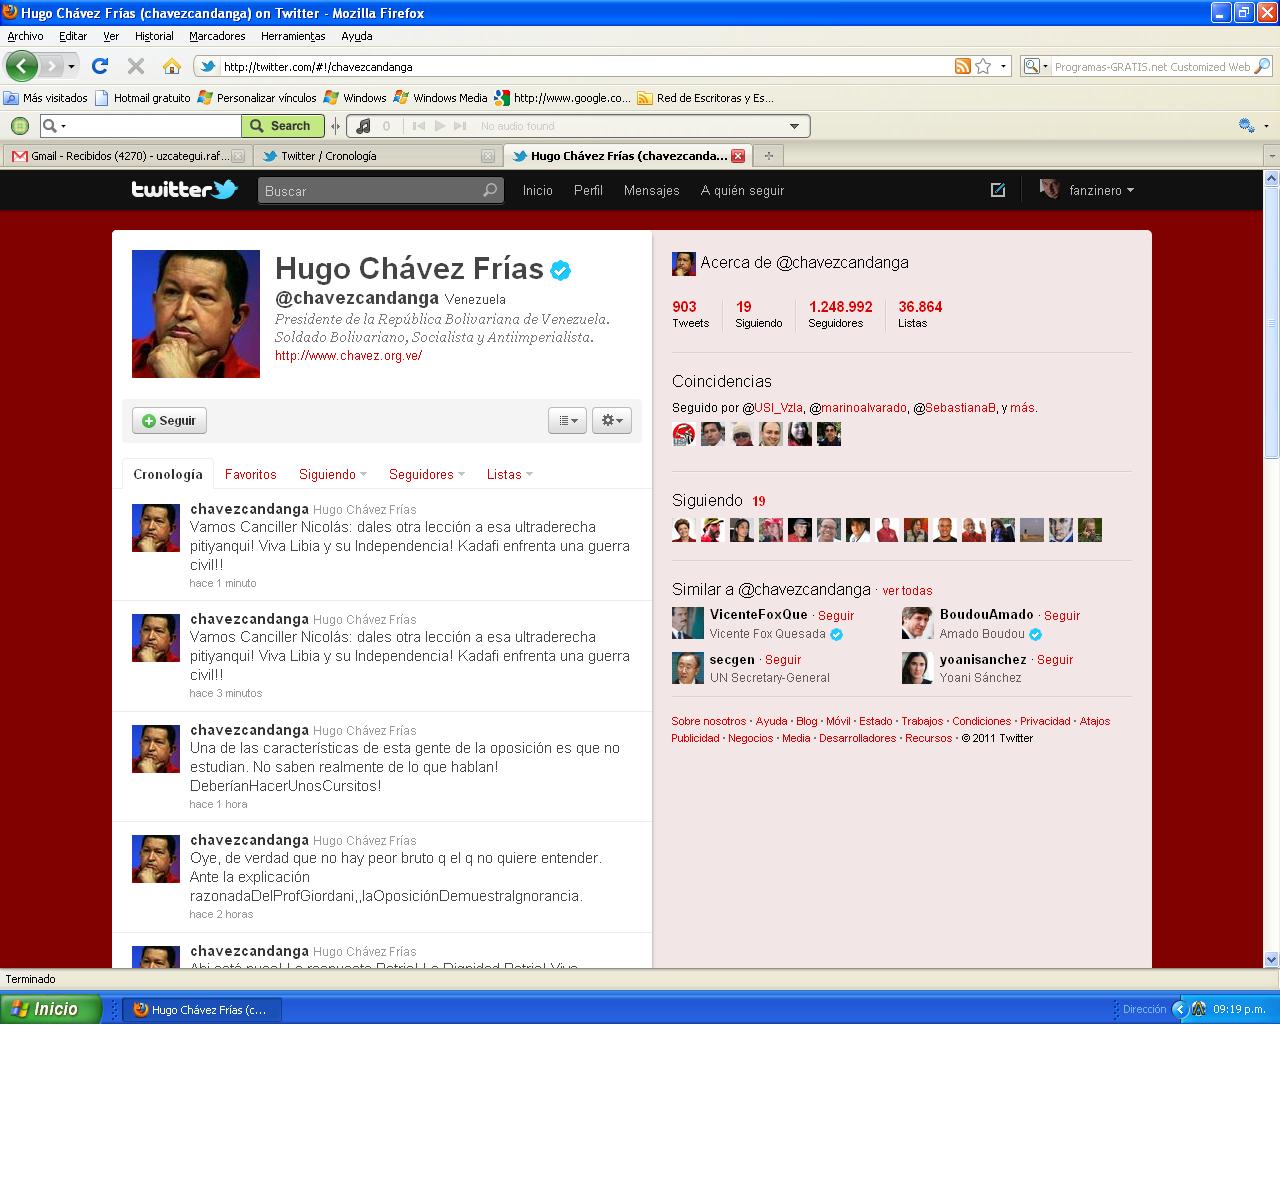Open the Herramientas menu
Image resolution: width=1280 pixels, height=1200 pixels.
coord(293,36)
